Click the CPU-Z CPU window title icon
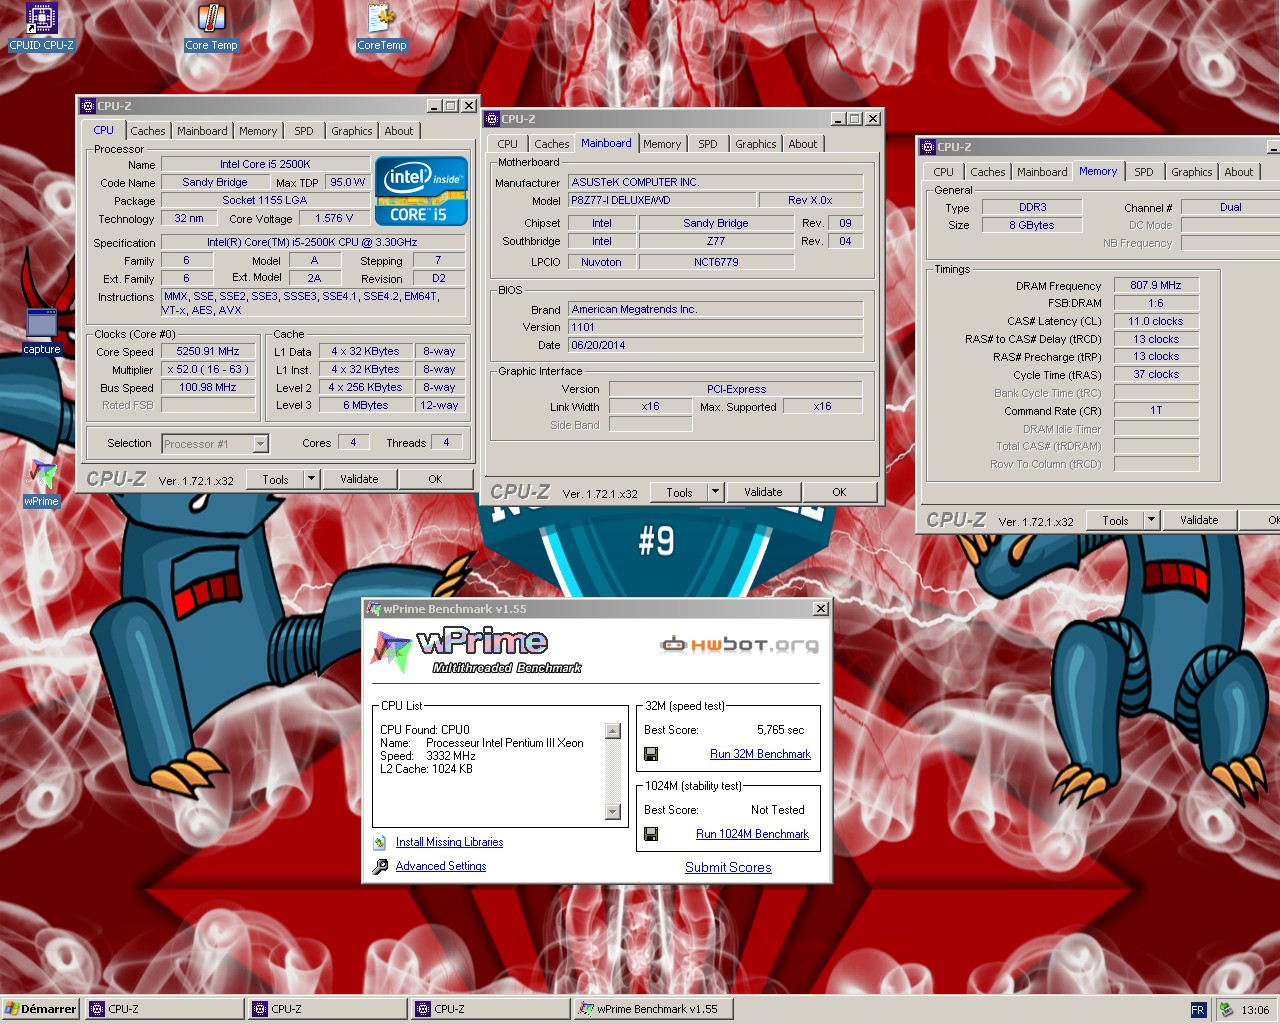The height and width of the screenshot is (1024, 1280). click(88, 106)
